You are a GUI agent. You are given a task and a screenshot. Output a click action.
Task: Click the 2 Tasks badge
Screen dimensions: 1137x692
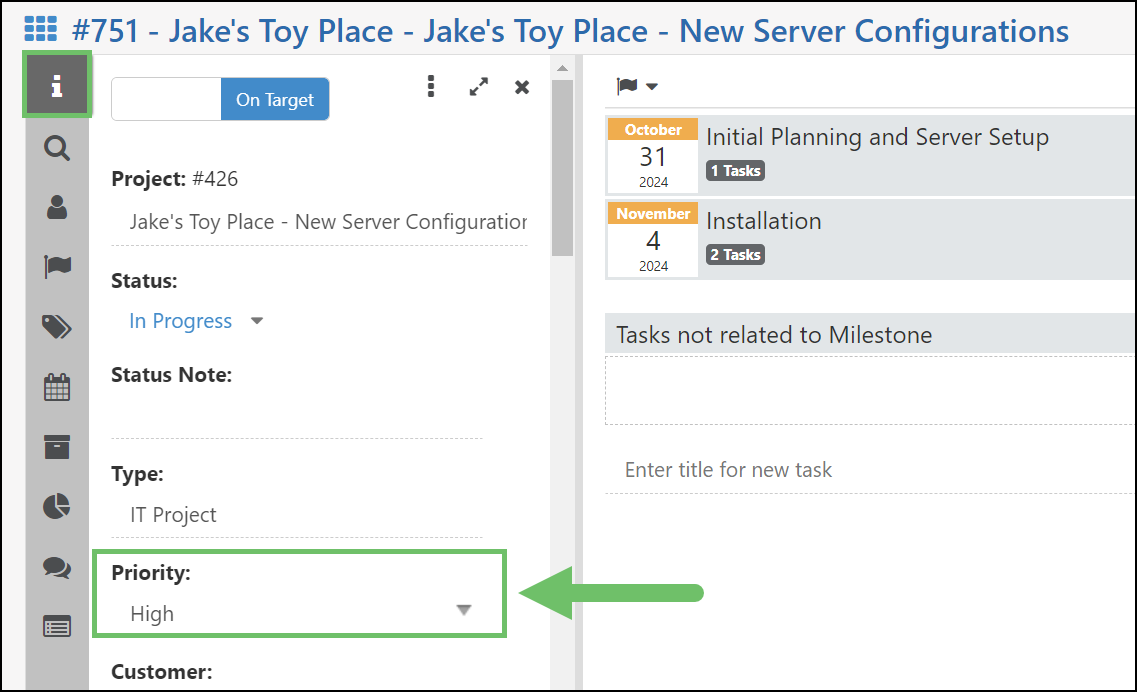[x=735, y=255]
